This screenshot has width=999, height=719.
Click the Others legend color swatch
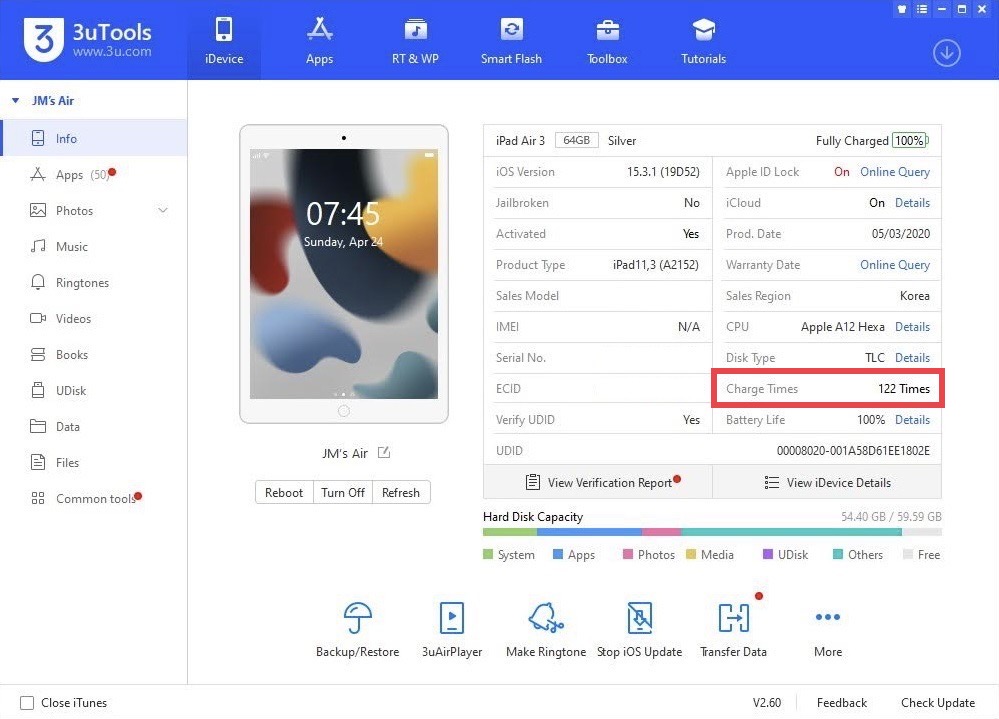click(838, 554)
